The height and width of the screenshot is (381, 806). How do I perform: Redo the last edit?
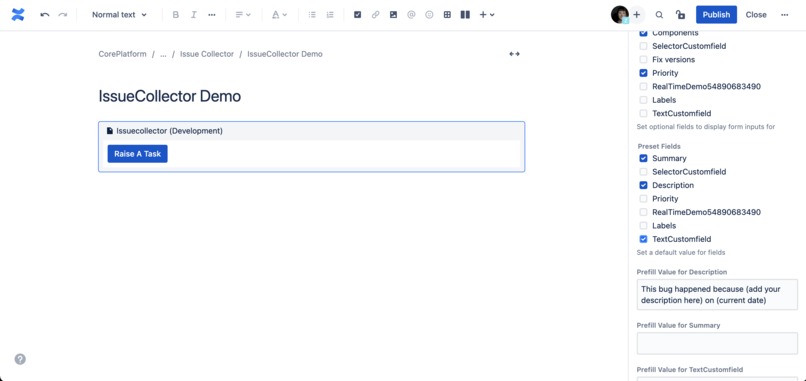click(63, 15)
